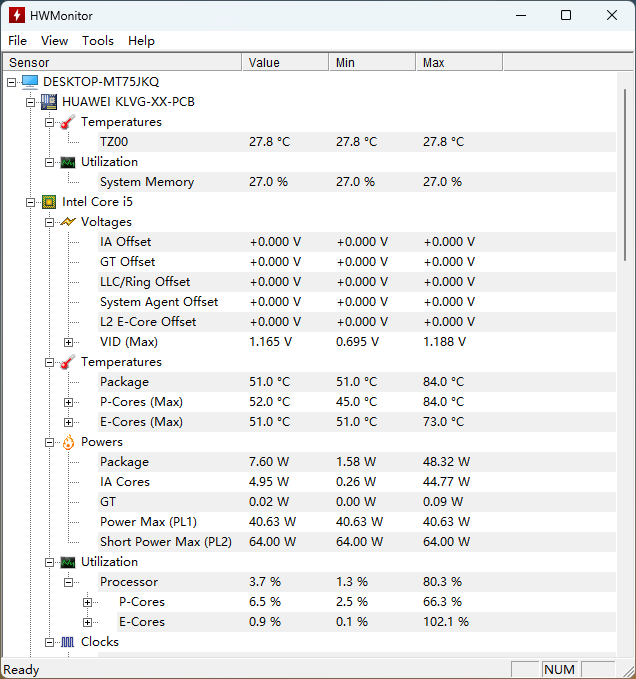Click the vertical scrollbar thumb
The width and height of the screenshot is (636, 679).
tap(625, 175)
